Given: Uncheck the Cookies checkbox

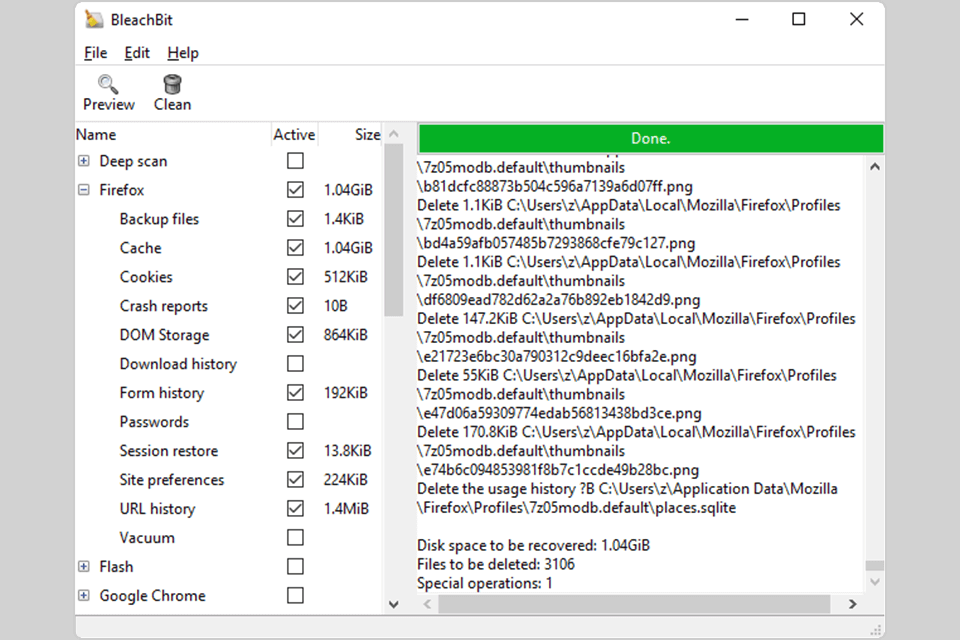Looking at the screenshot, I should coord(295,277).
